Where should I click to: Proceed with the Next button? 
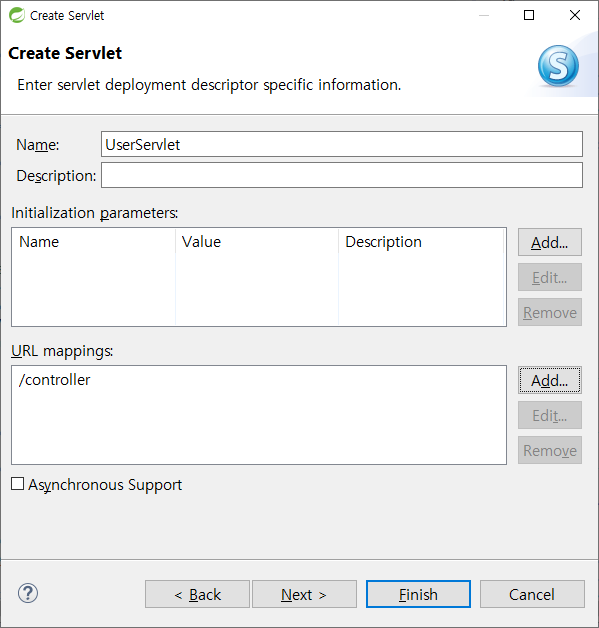pyautogui.click(x=304, y=594)
